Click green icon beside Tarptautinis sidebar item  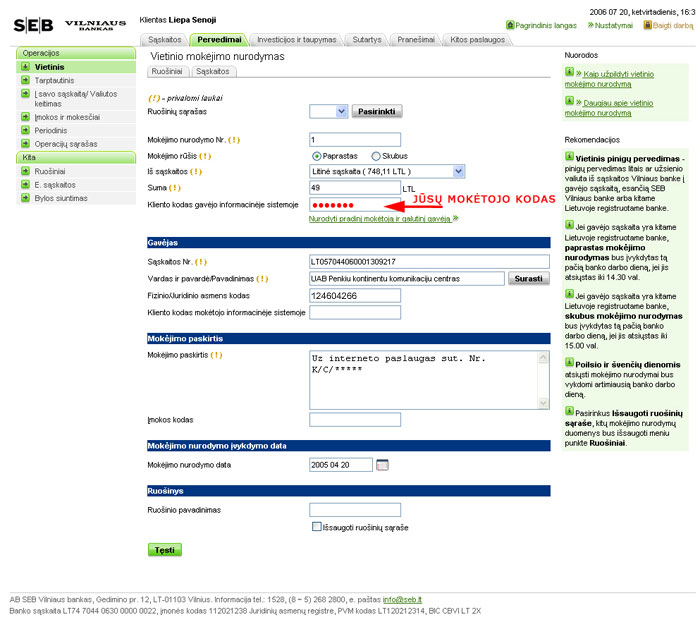[x=25, y=80]
